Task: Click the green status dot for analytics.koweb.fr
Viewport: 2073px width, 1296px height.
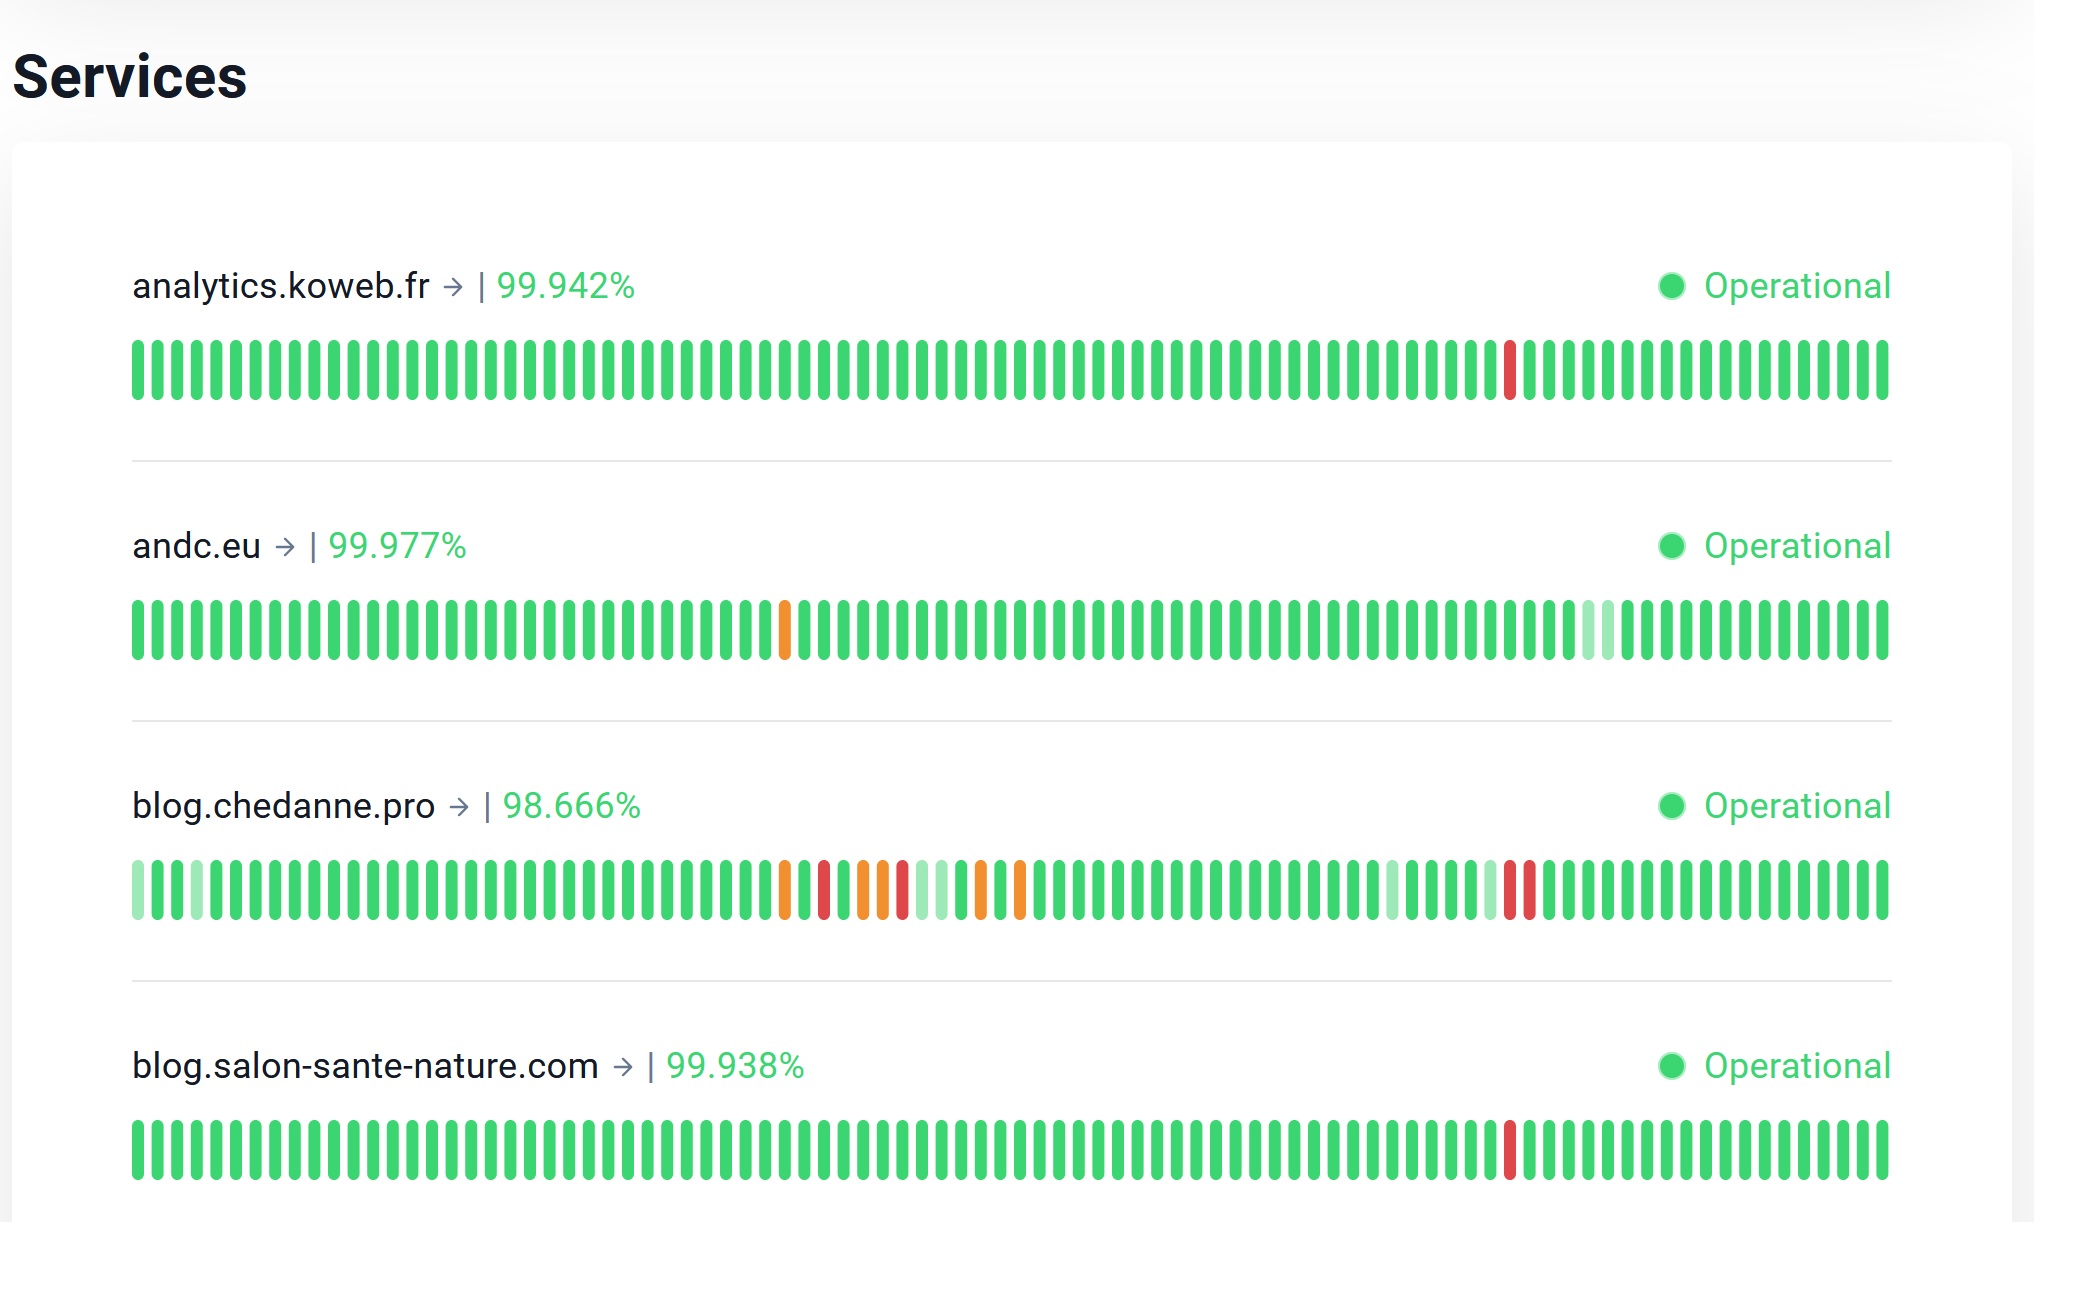Action: point(1672,286)
